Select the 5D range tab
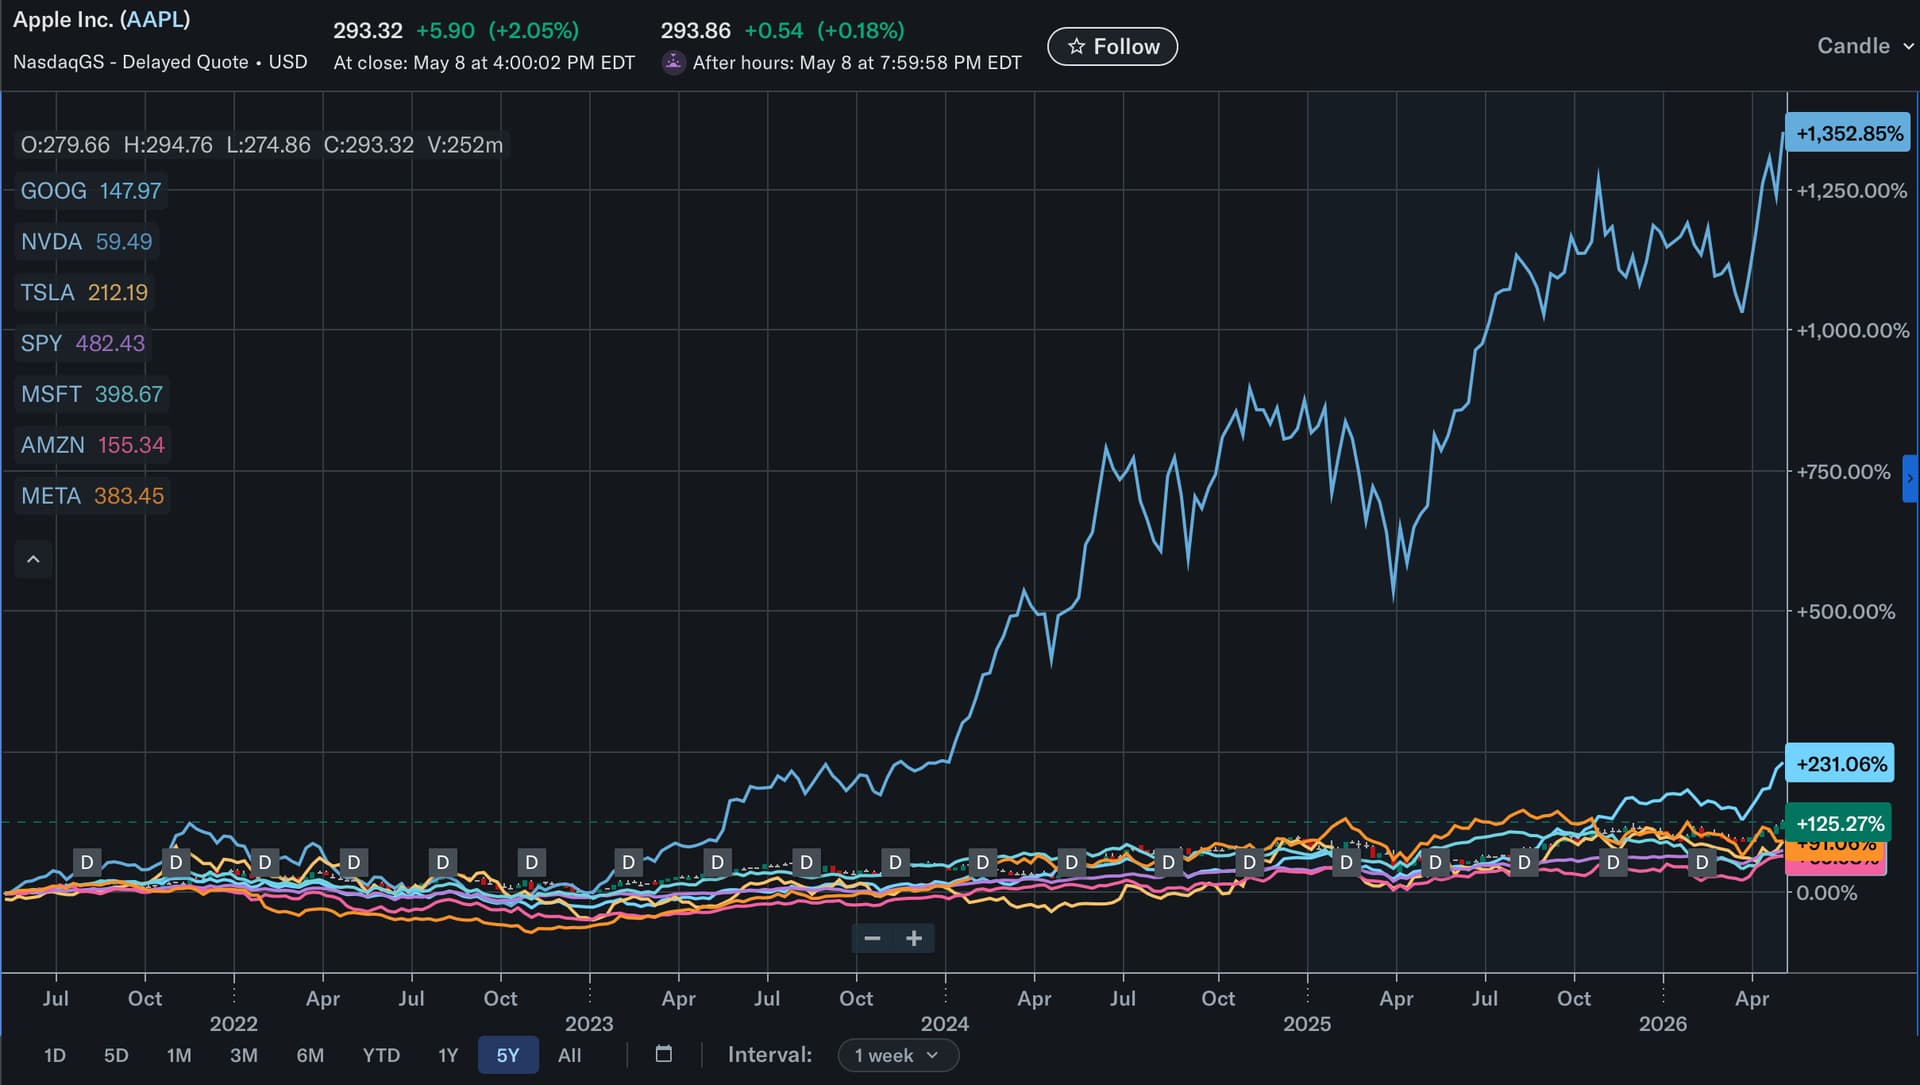Image resolution: width=1920 pixels, height=1085 pixels. point(116,1055)
